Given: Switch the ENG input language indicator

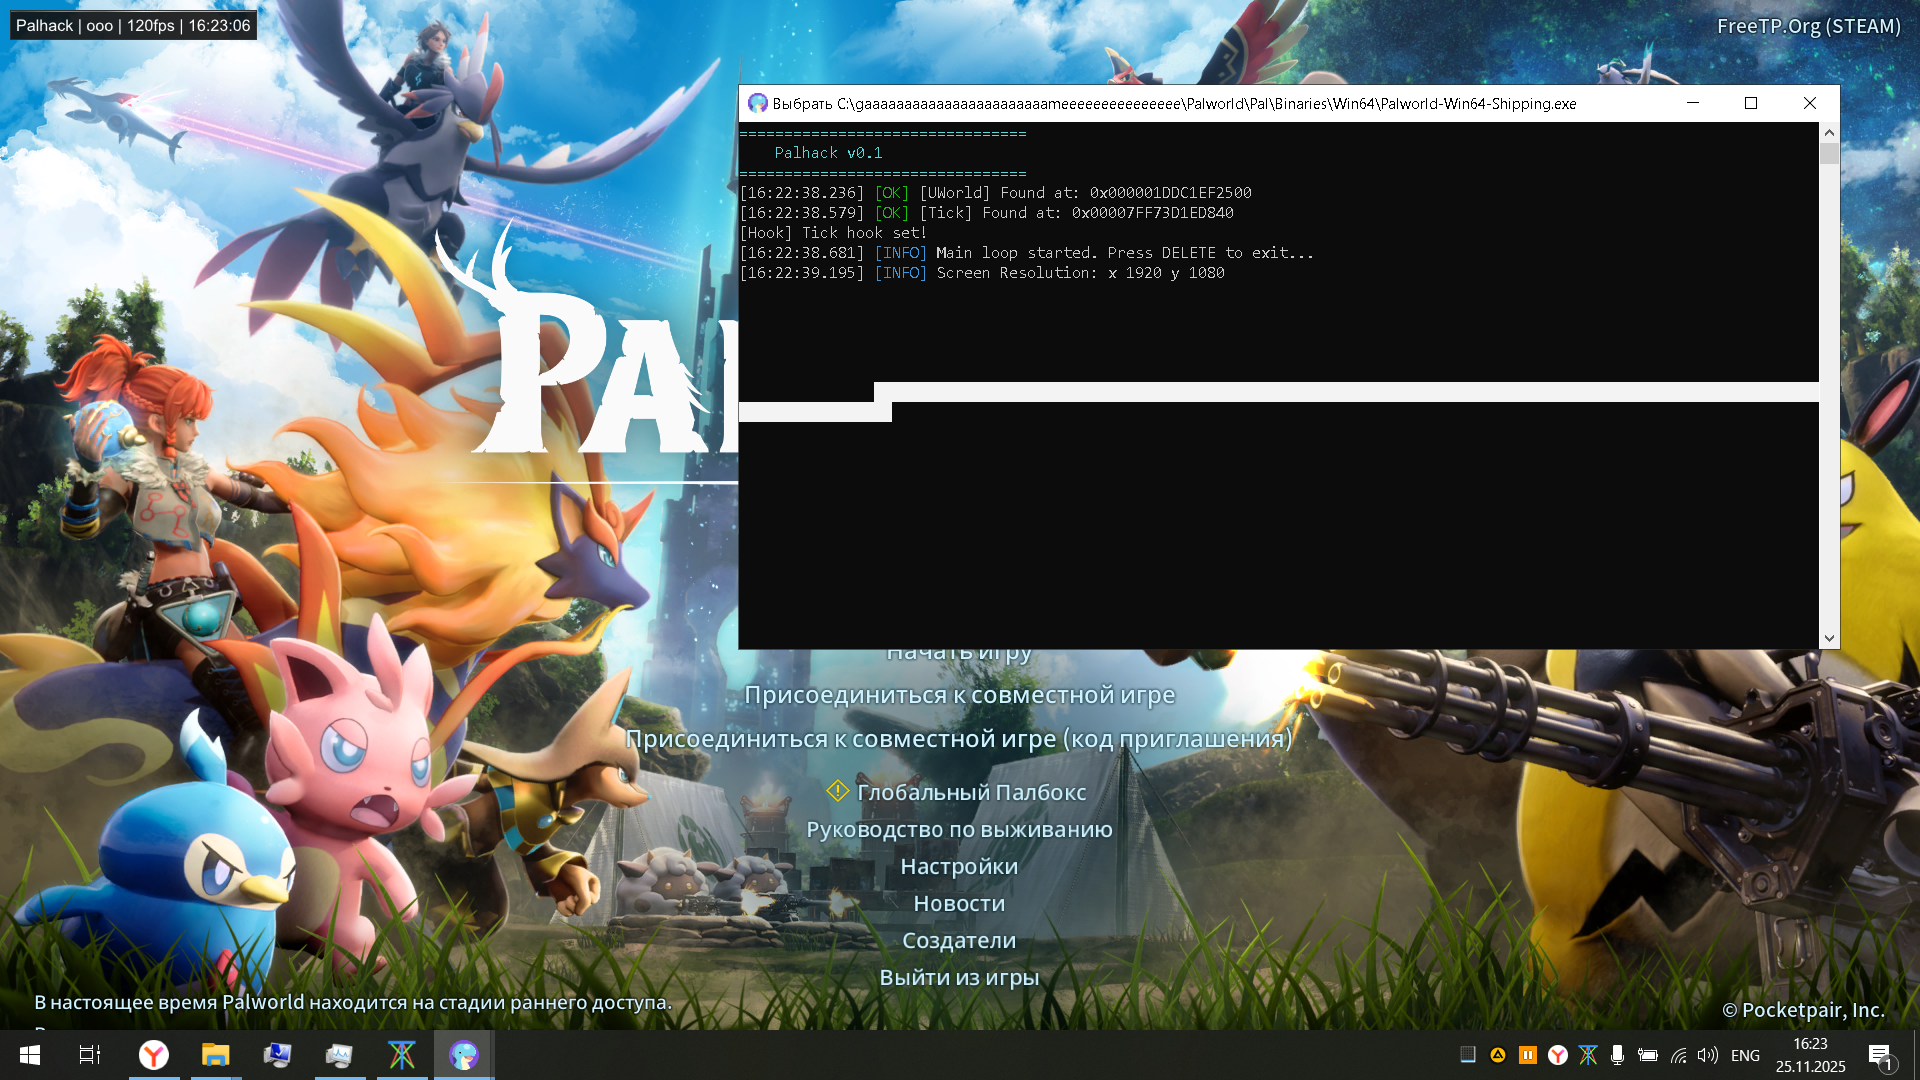Looking at the screenshot, I should click(x=1745, y=1055).
